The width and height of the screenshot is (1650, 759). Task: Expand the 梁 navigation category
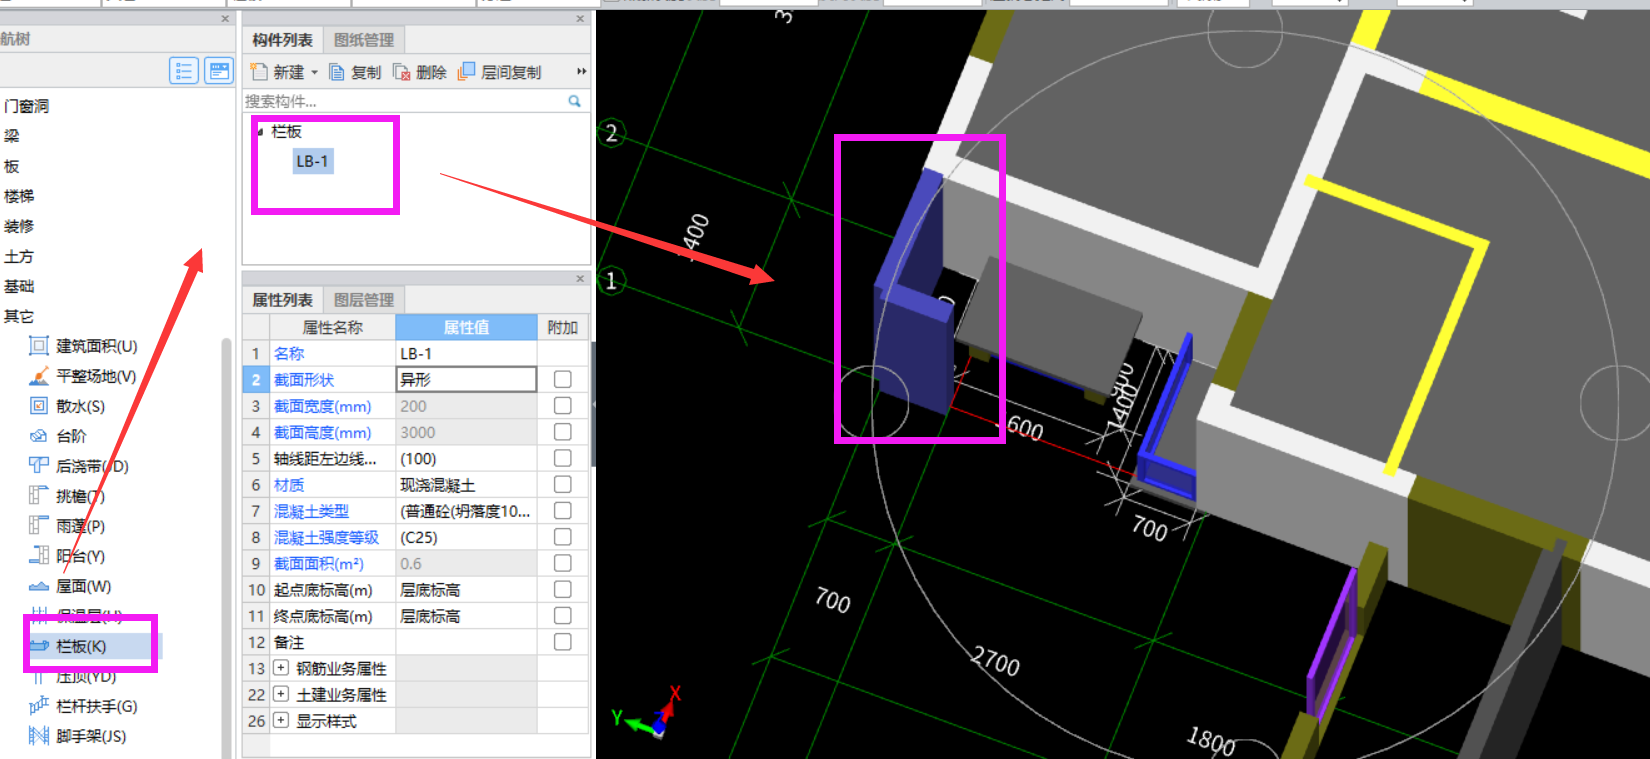(x=11, y=136)
